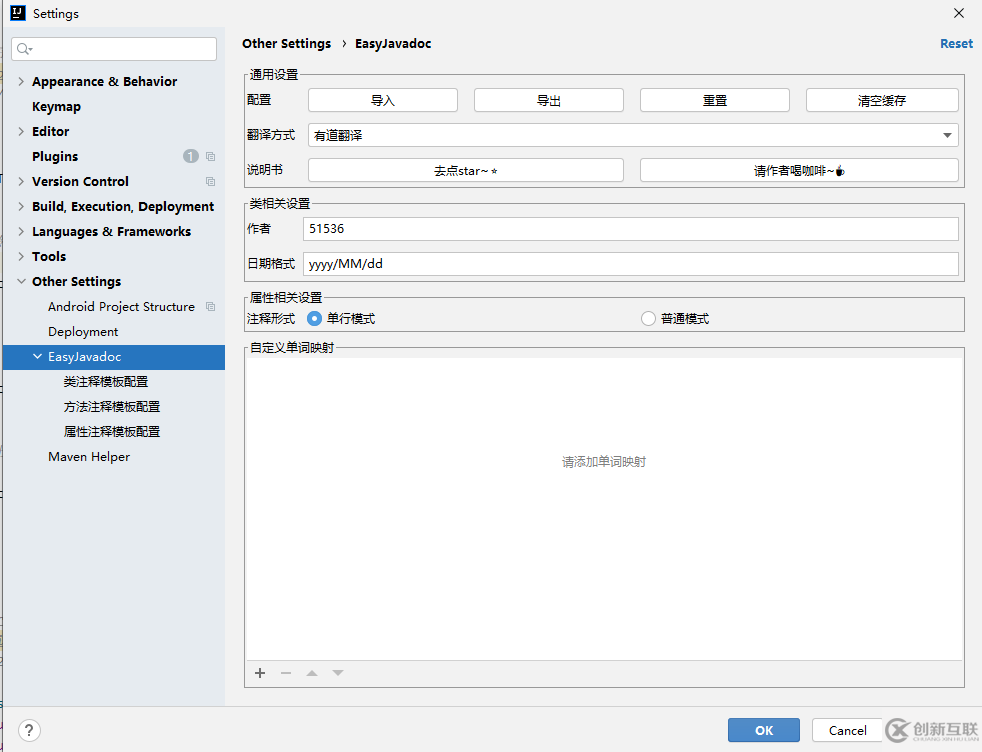Click the project-level icon beside Version Control
Image resolution: width=982 pixels, height=752 pixels.
210,182
